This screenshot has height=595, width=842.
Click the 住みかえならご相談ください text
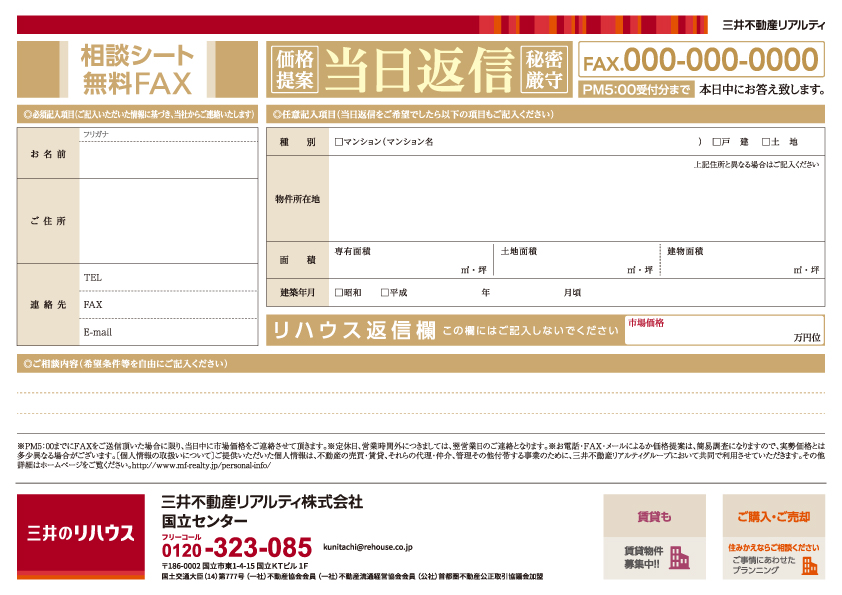[x=773, y=548]
